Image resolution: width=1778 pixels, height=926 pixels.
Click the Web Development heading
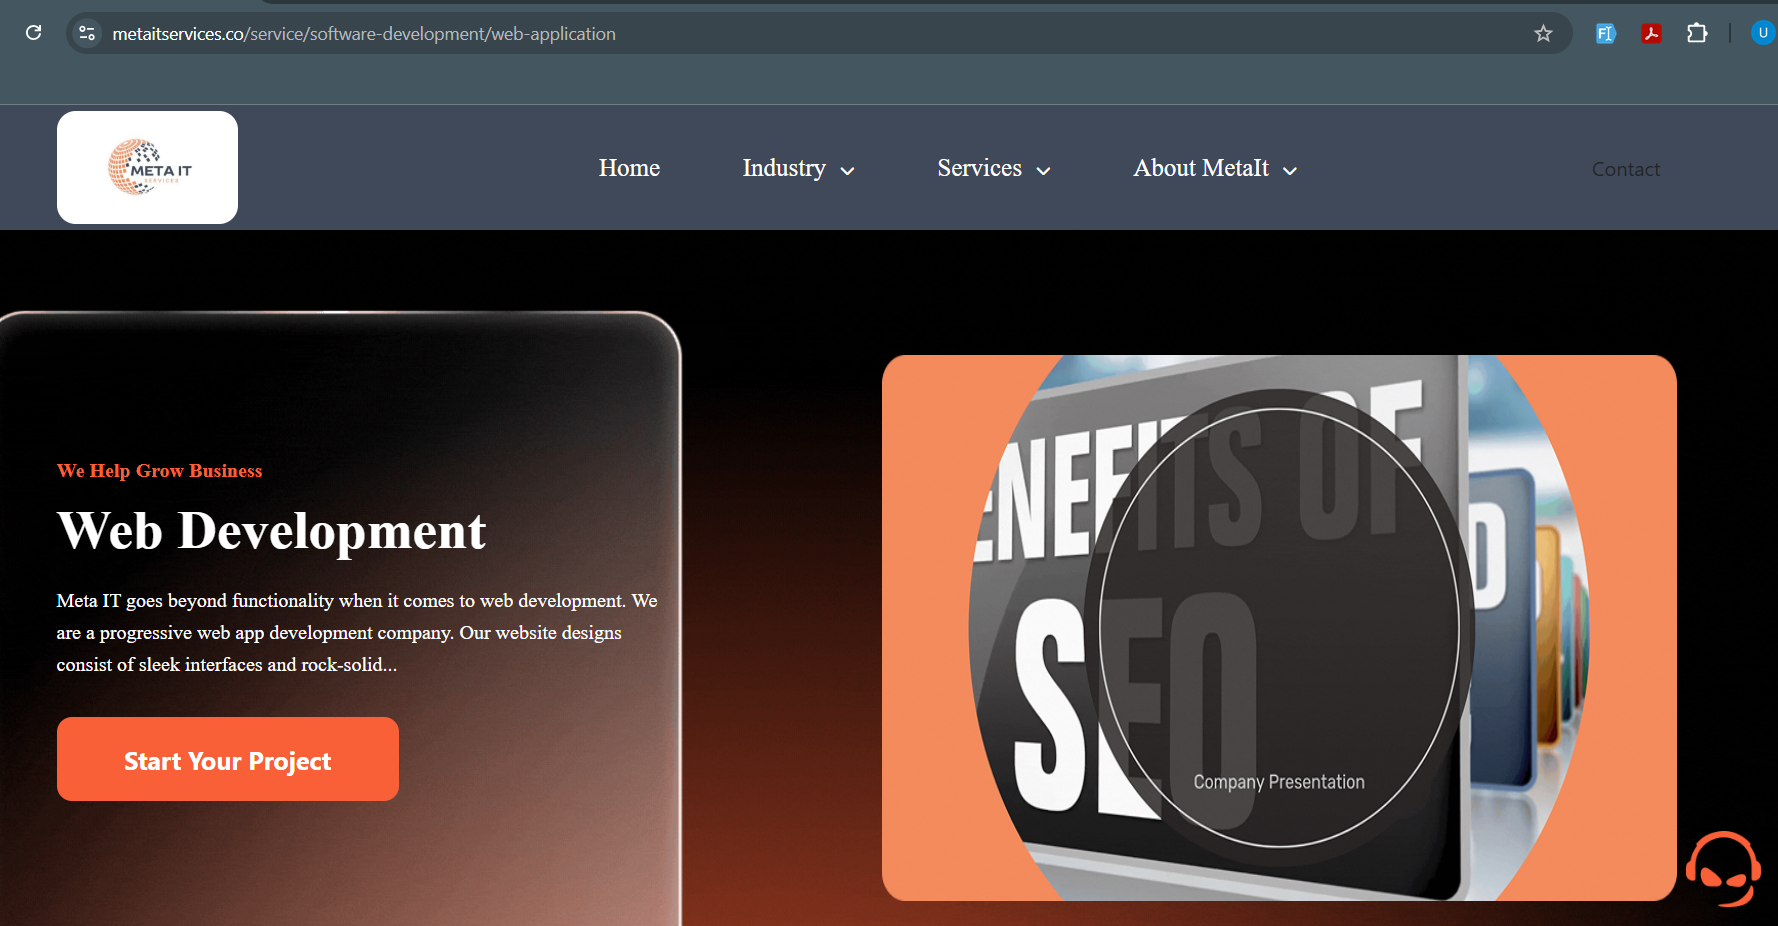pyautogui.click(x=271, y=530)
